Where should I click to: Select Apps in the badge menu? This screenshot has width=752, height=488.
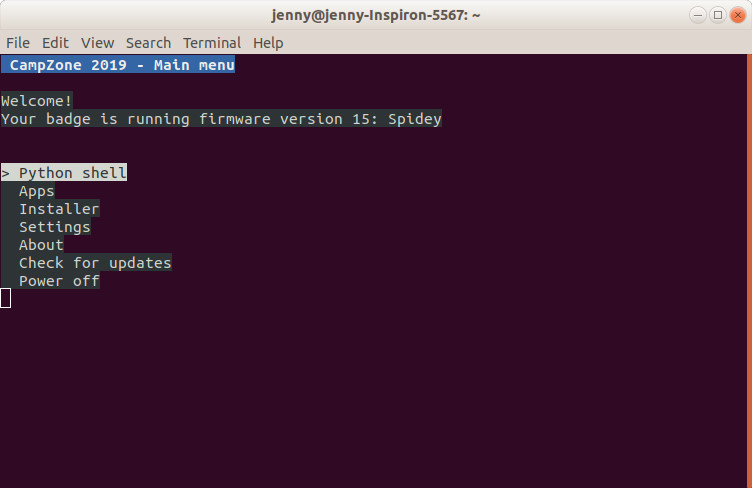coord(36,191)
